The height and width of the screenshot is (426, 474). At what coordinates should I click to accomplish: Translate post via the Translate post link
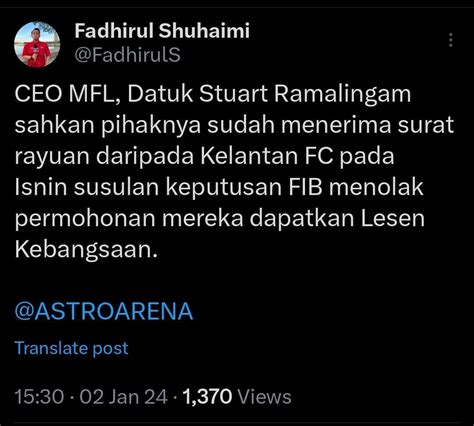tap(71, 348)
